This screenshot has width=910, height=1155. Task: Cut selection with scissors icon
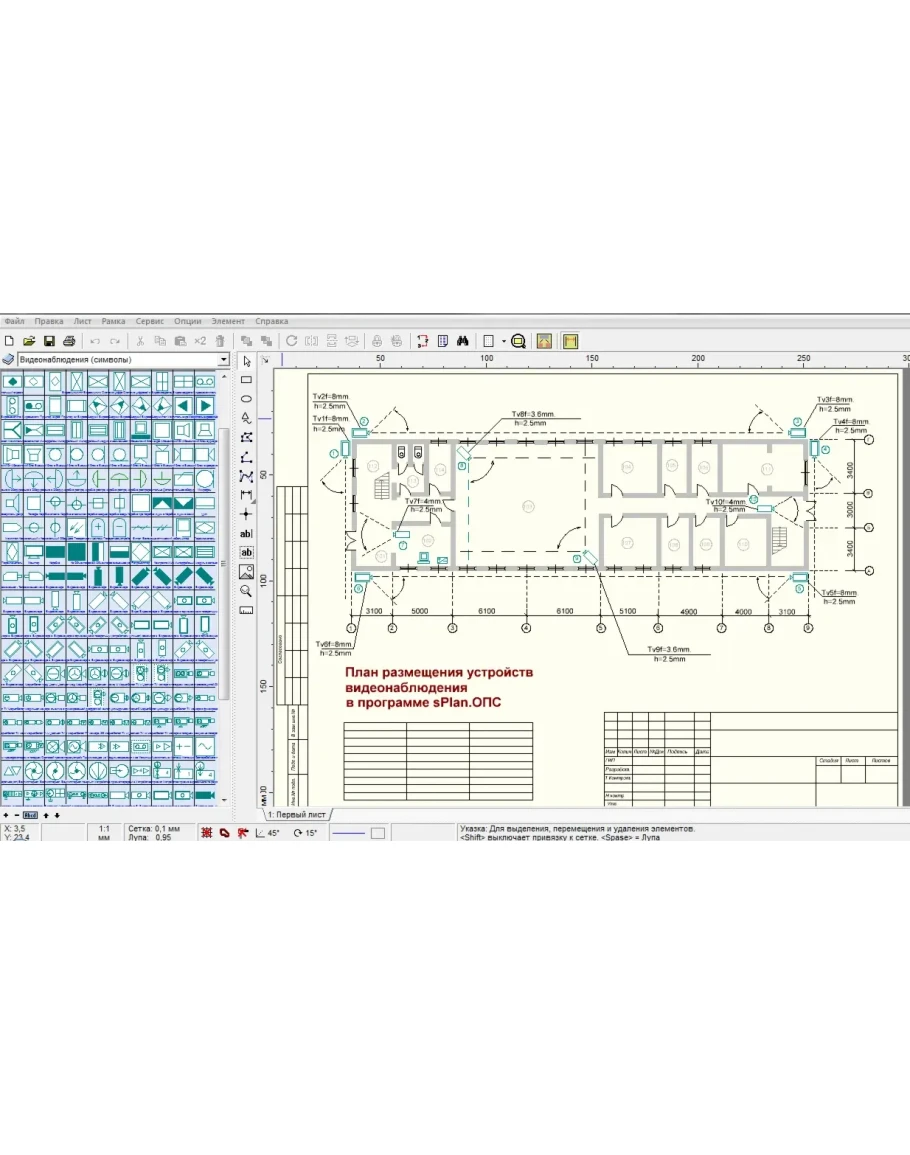pos(140,341)
